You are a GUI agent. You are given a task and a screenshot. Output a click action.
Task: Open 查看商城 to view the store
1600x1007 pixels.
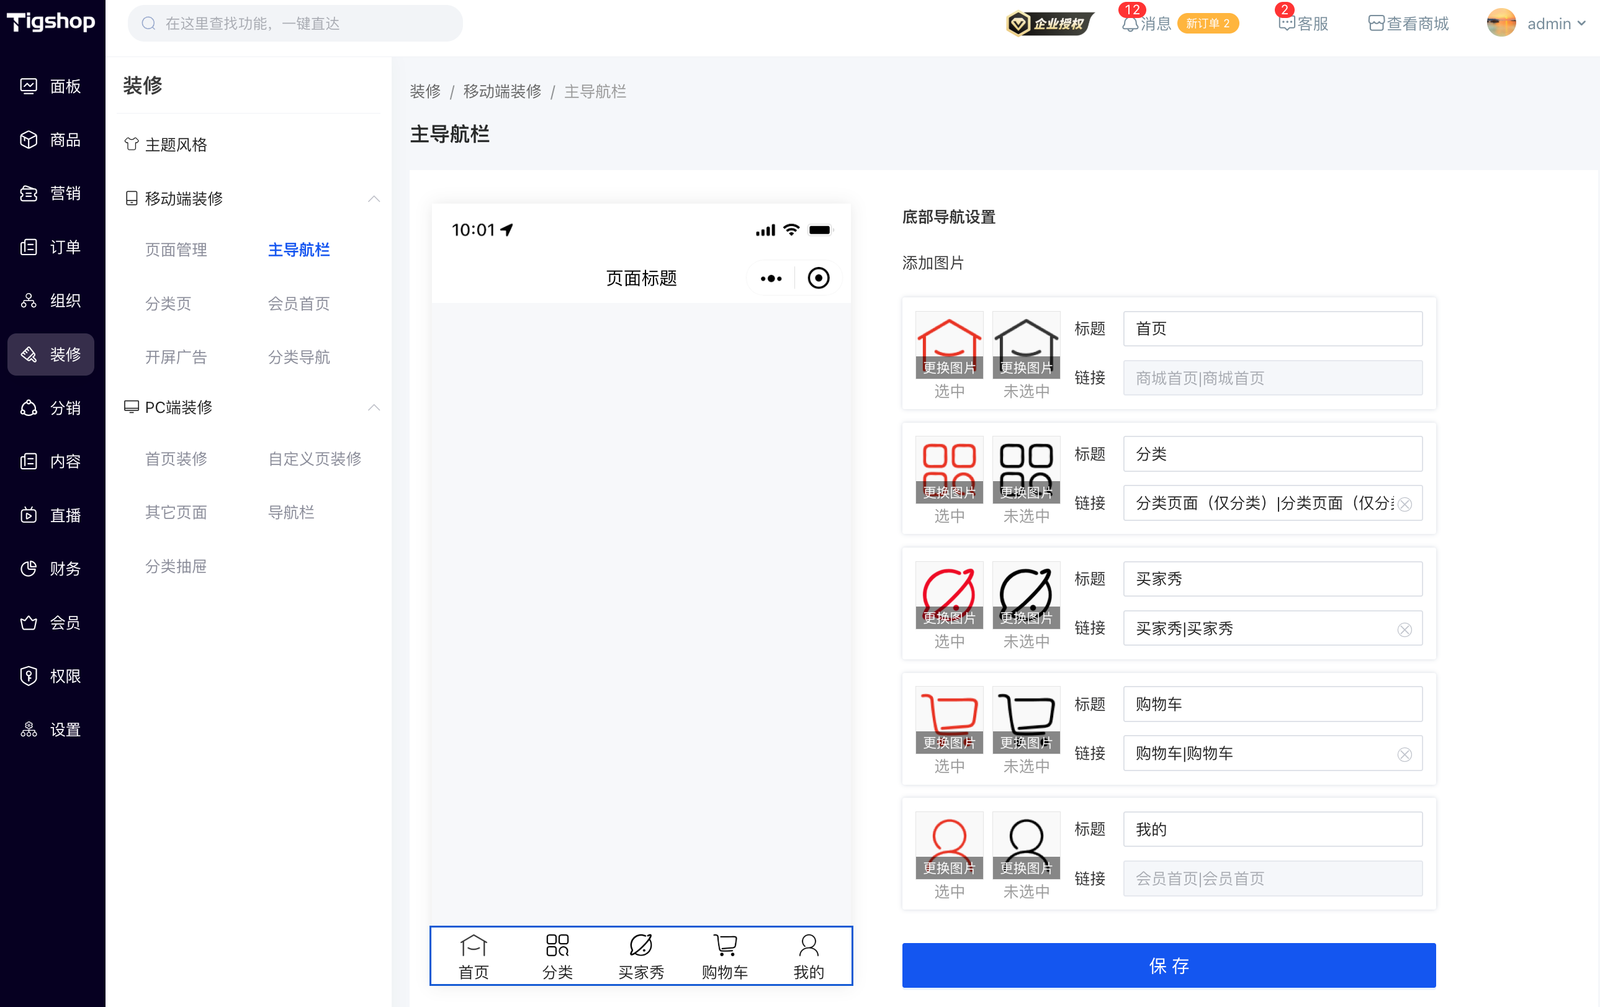click(x=1408, y=23)
